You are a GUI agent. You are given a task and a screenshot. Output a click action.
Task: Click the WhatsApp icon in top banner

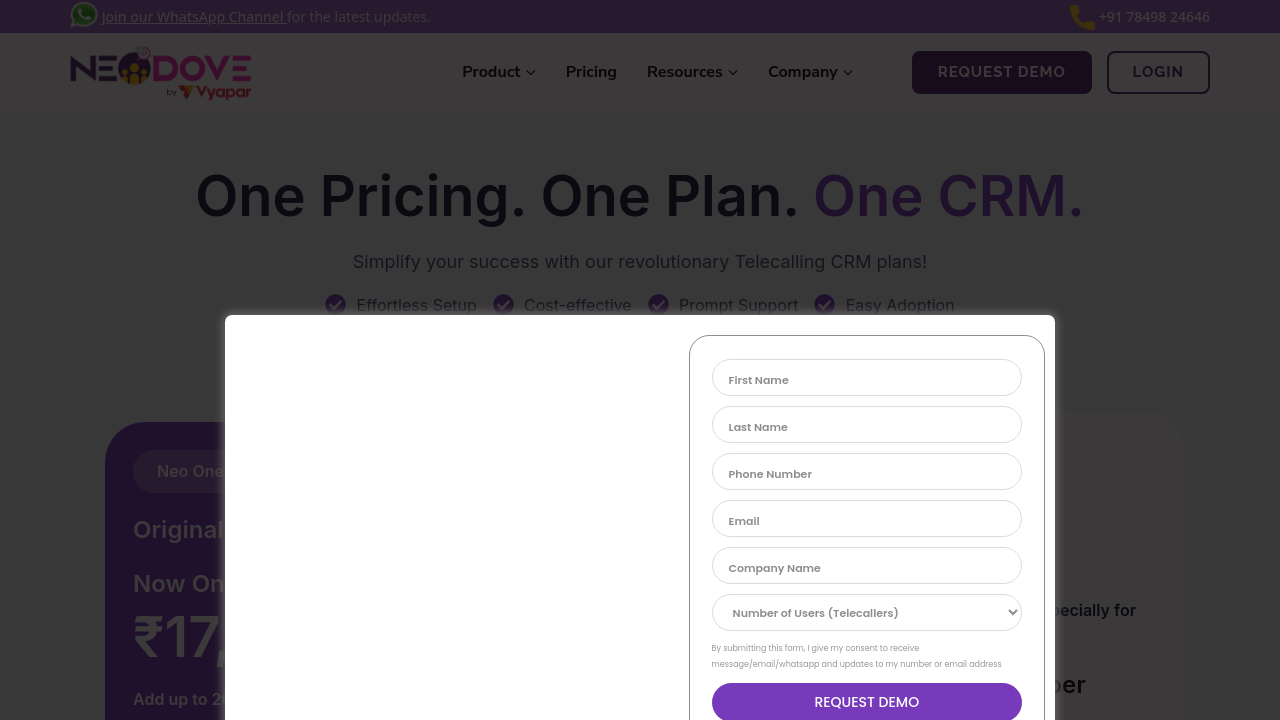[84, 15]
